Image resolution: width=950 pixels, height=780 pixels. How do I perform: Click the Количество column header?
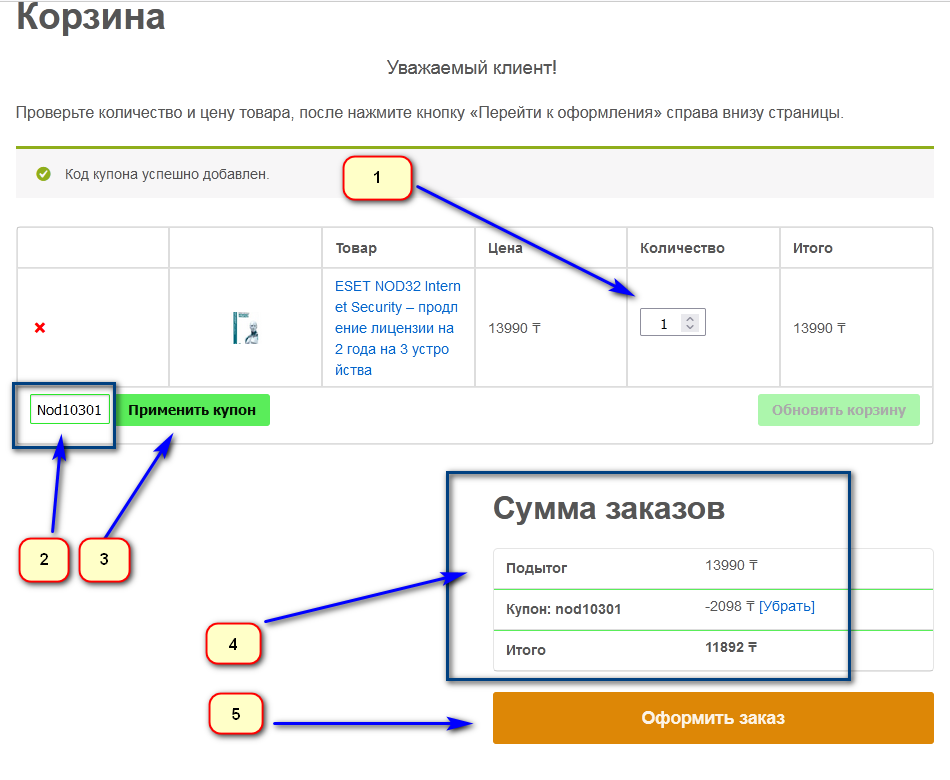point(682,248)
